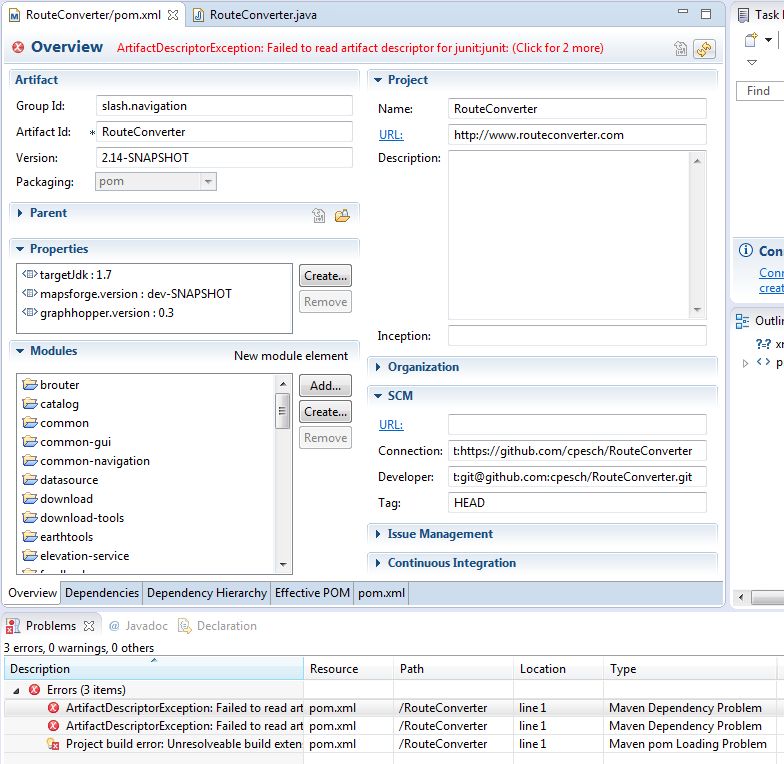Click the Java file icon on RouteConverter.java tab

[x=198, y=15]
